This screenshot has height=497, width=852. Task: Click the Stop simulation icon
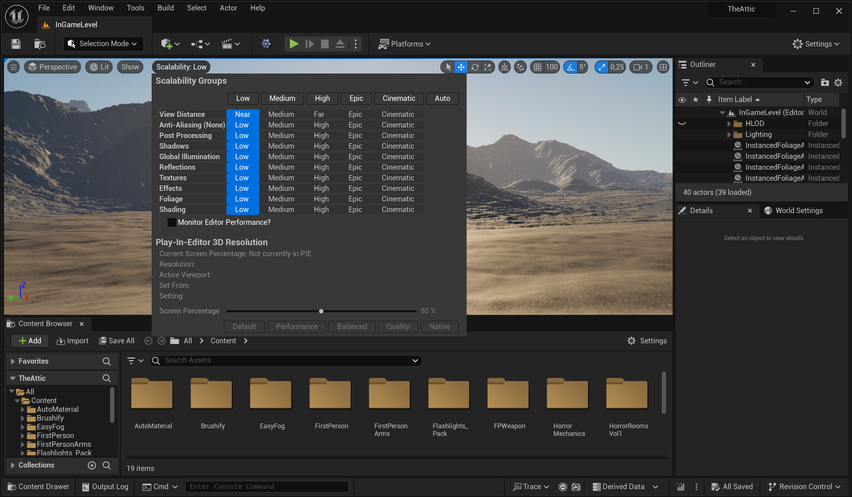point(324,44)
